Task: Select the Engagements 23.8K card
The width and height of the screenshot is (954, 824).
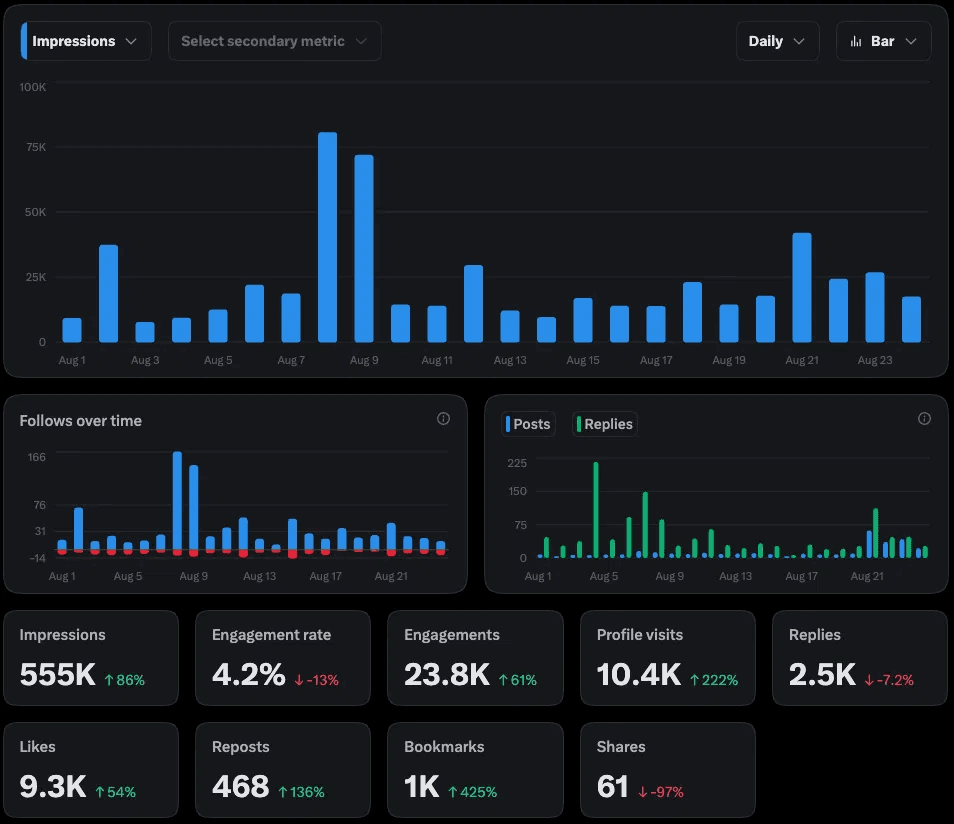Action: pyautogui.click(x=475, y=658)
